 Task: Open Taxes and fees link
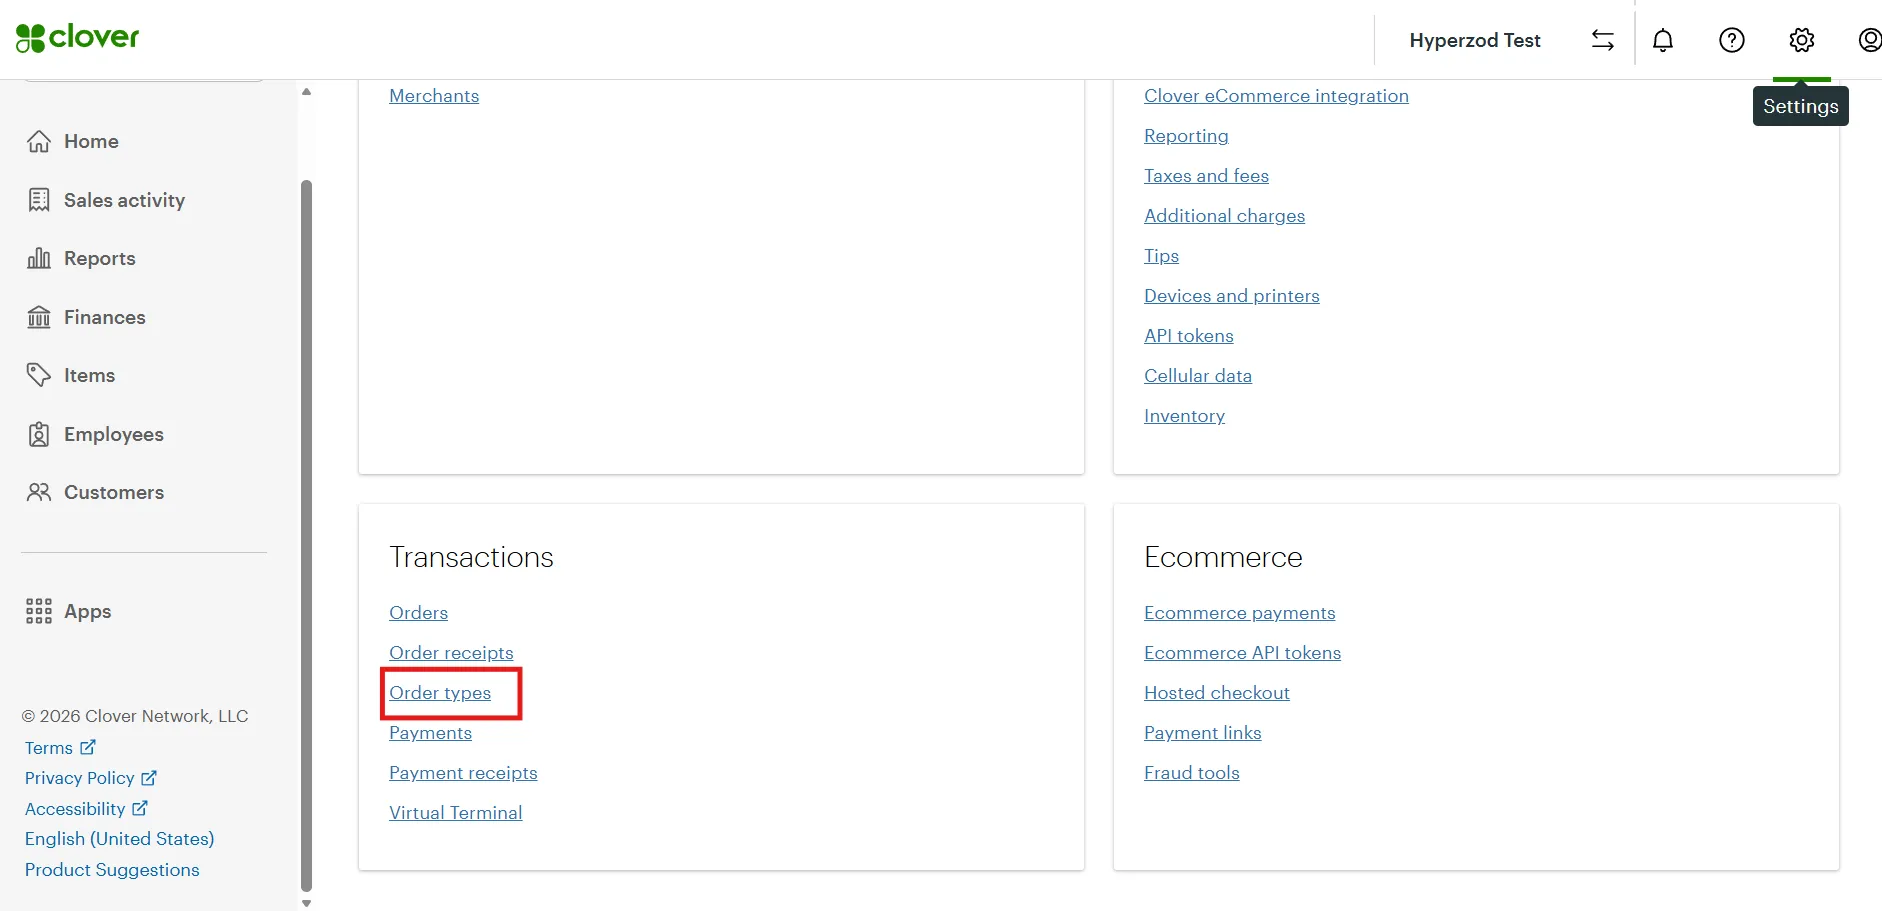[x=1206, y=176]
